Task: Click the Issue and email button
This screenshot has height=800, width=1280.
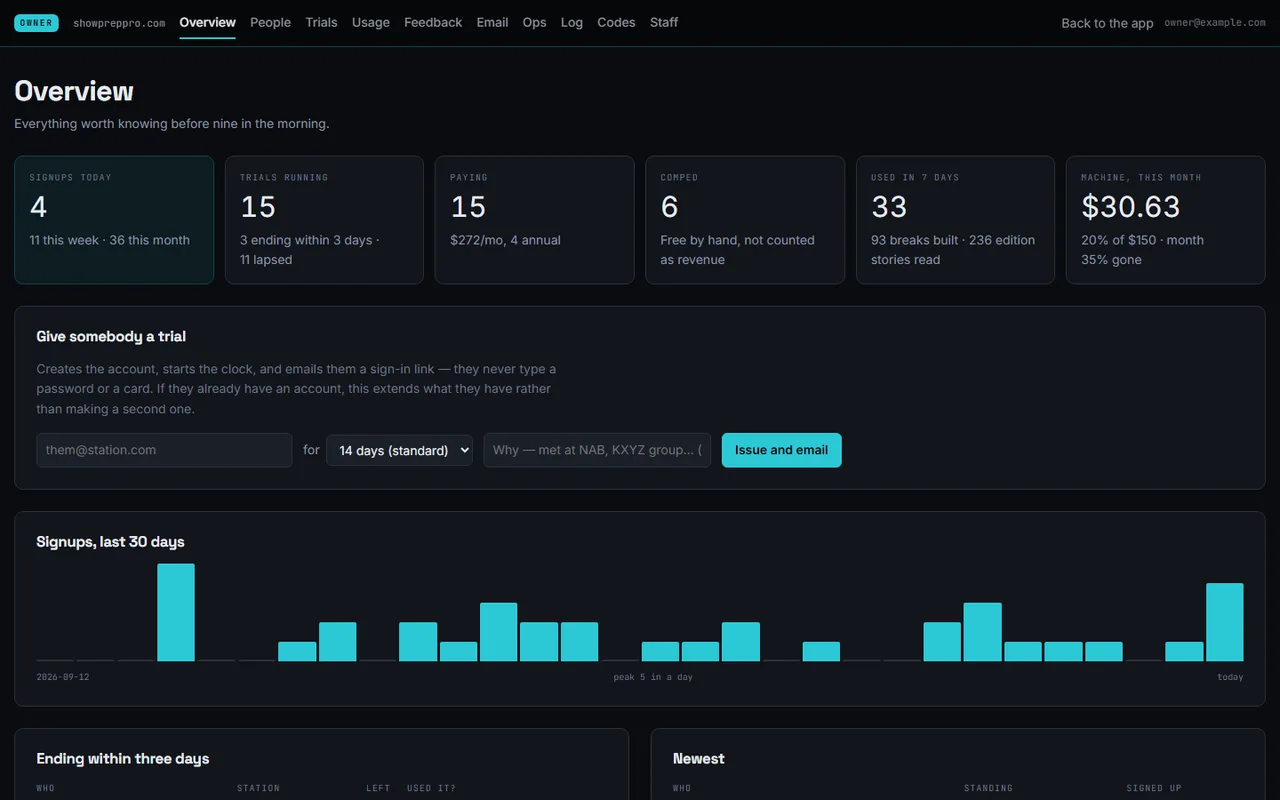Action: [781, 450]
